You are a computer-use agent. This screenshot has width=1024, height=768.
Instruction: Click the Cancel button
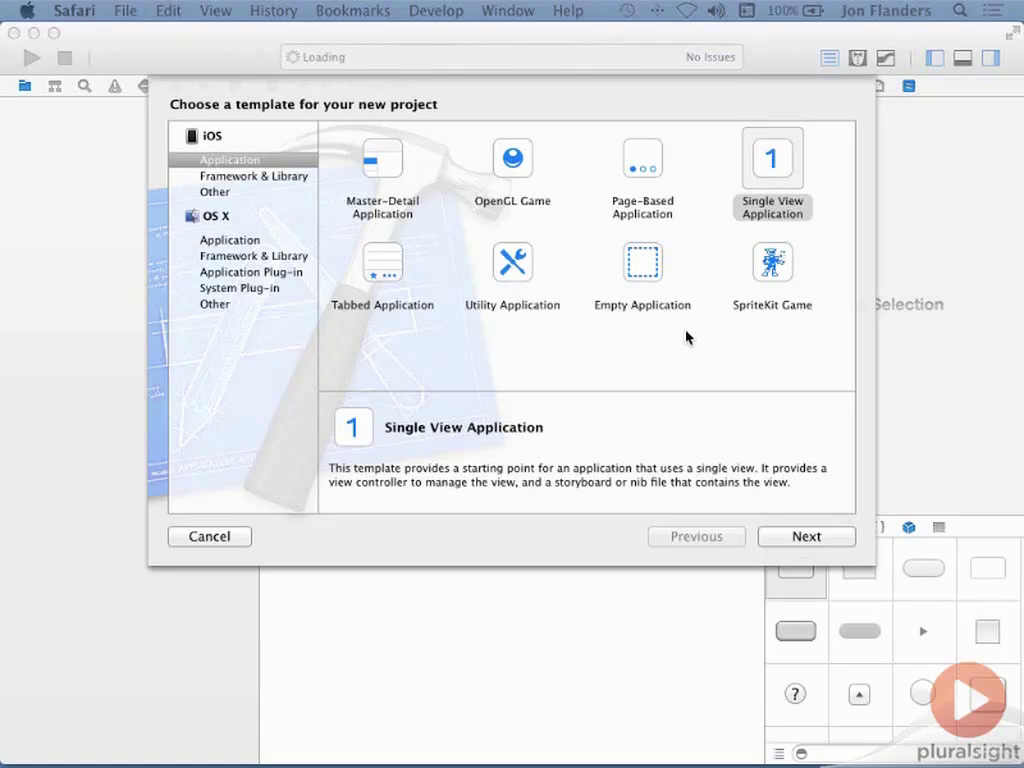210,536
